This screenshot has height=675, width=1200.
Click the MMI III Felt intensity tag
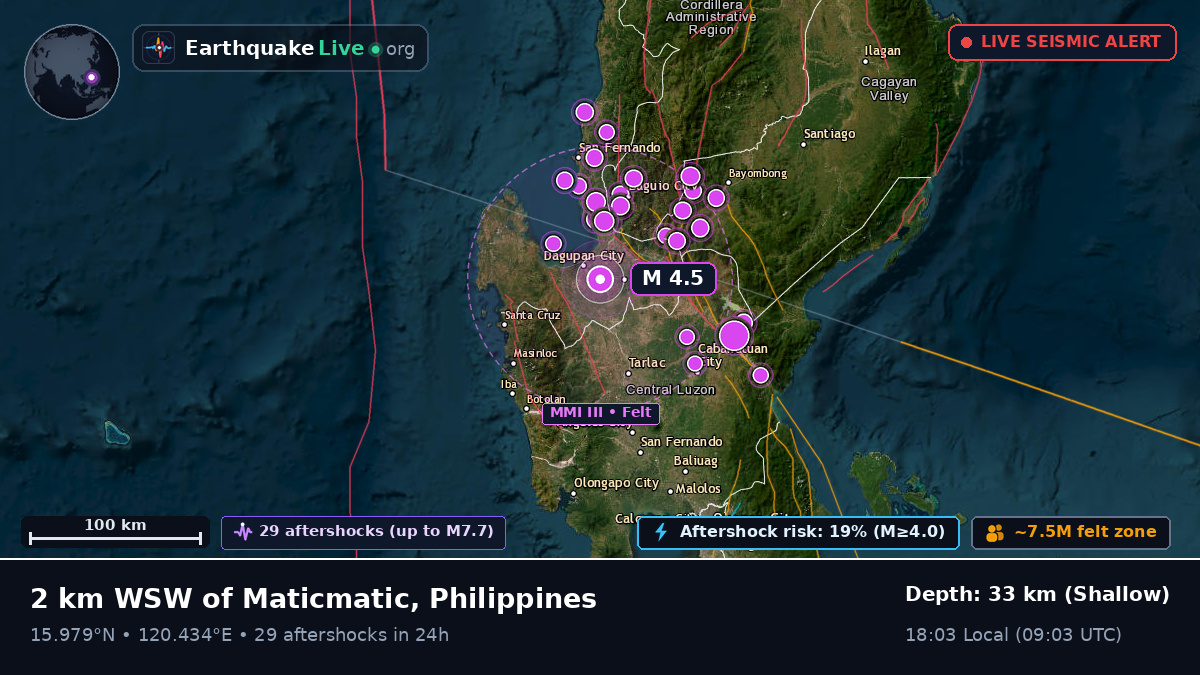(x=601, y=413)
